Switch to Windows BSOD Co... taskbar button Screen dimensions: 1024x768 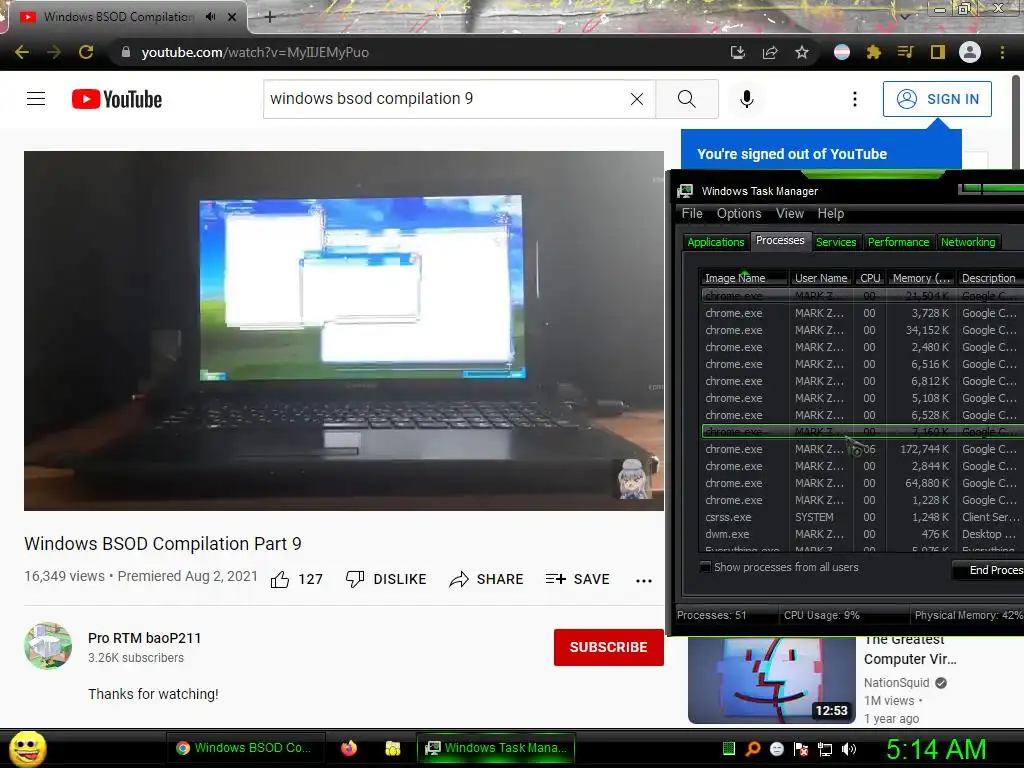[x=244, y=748]
